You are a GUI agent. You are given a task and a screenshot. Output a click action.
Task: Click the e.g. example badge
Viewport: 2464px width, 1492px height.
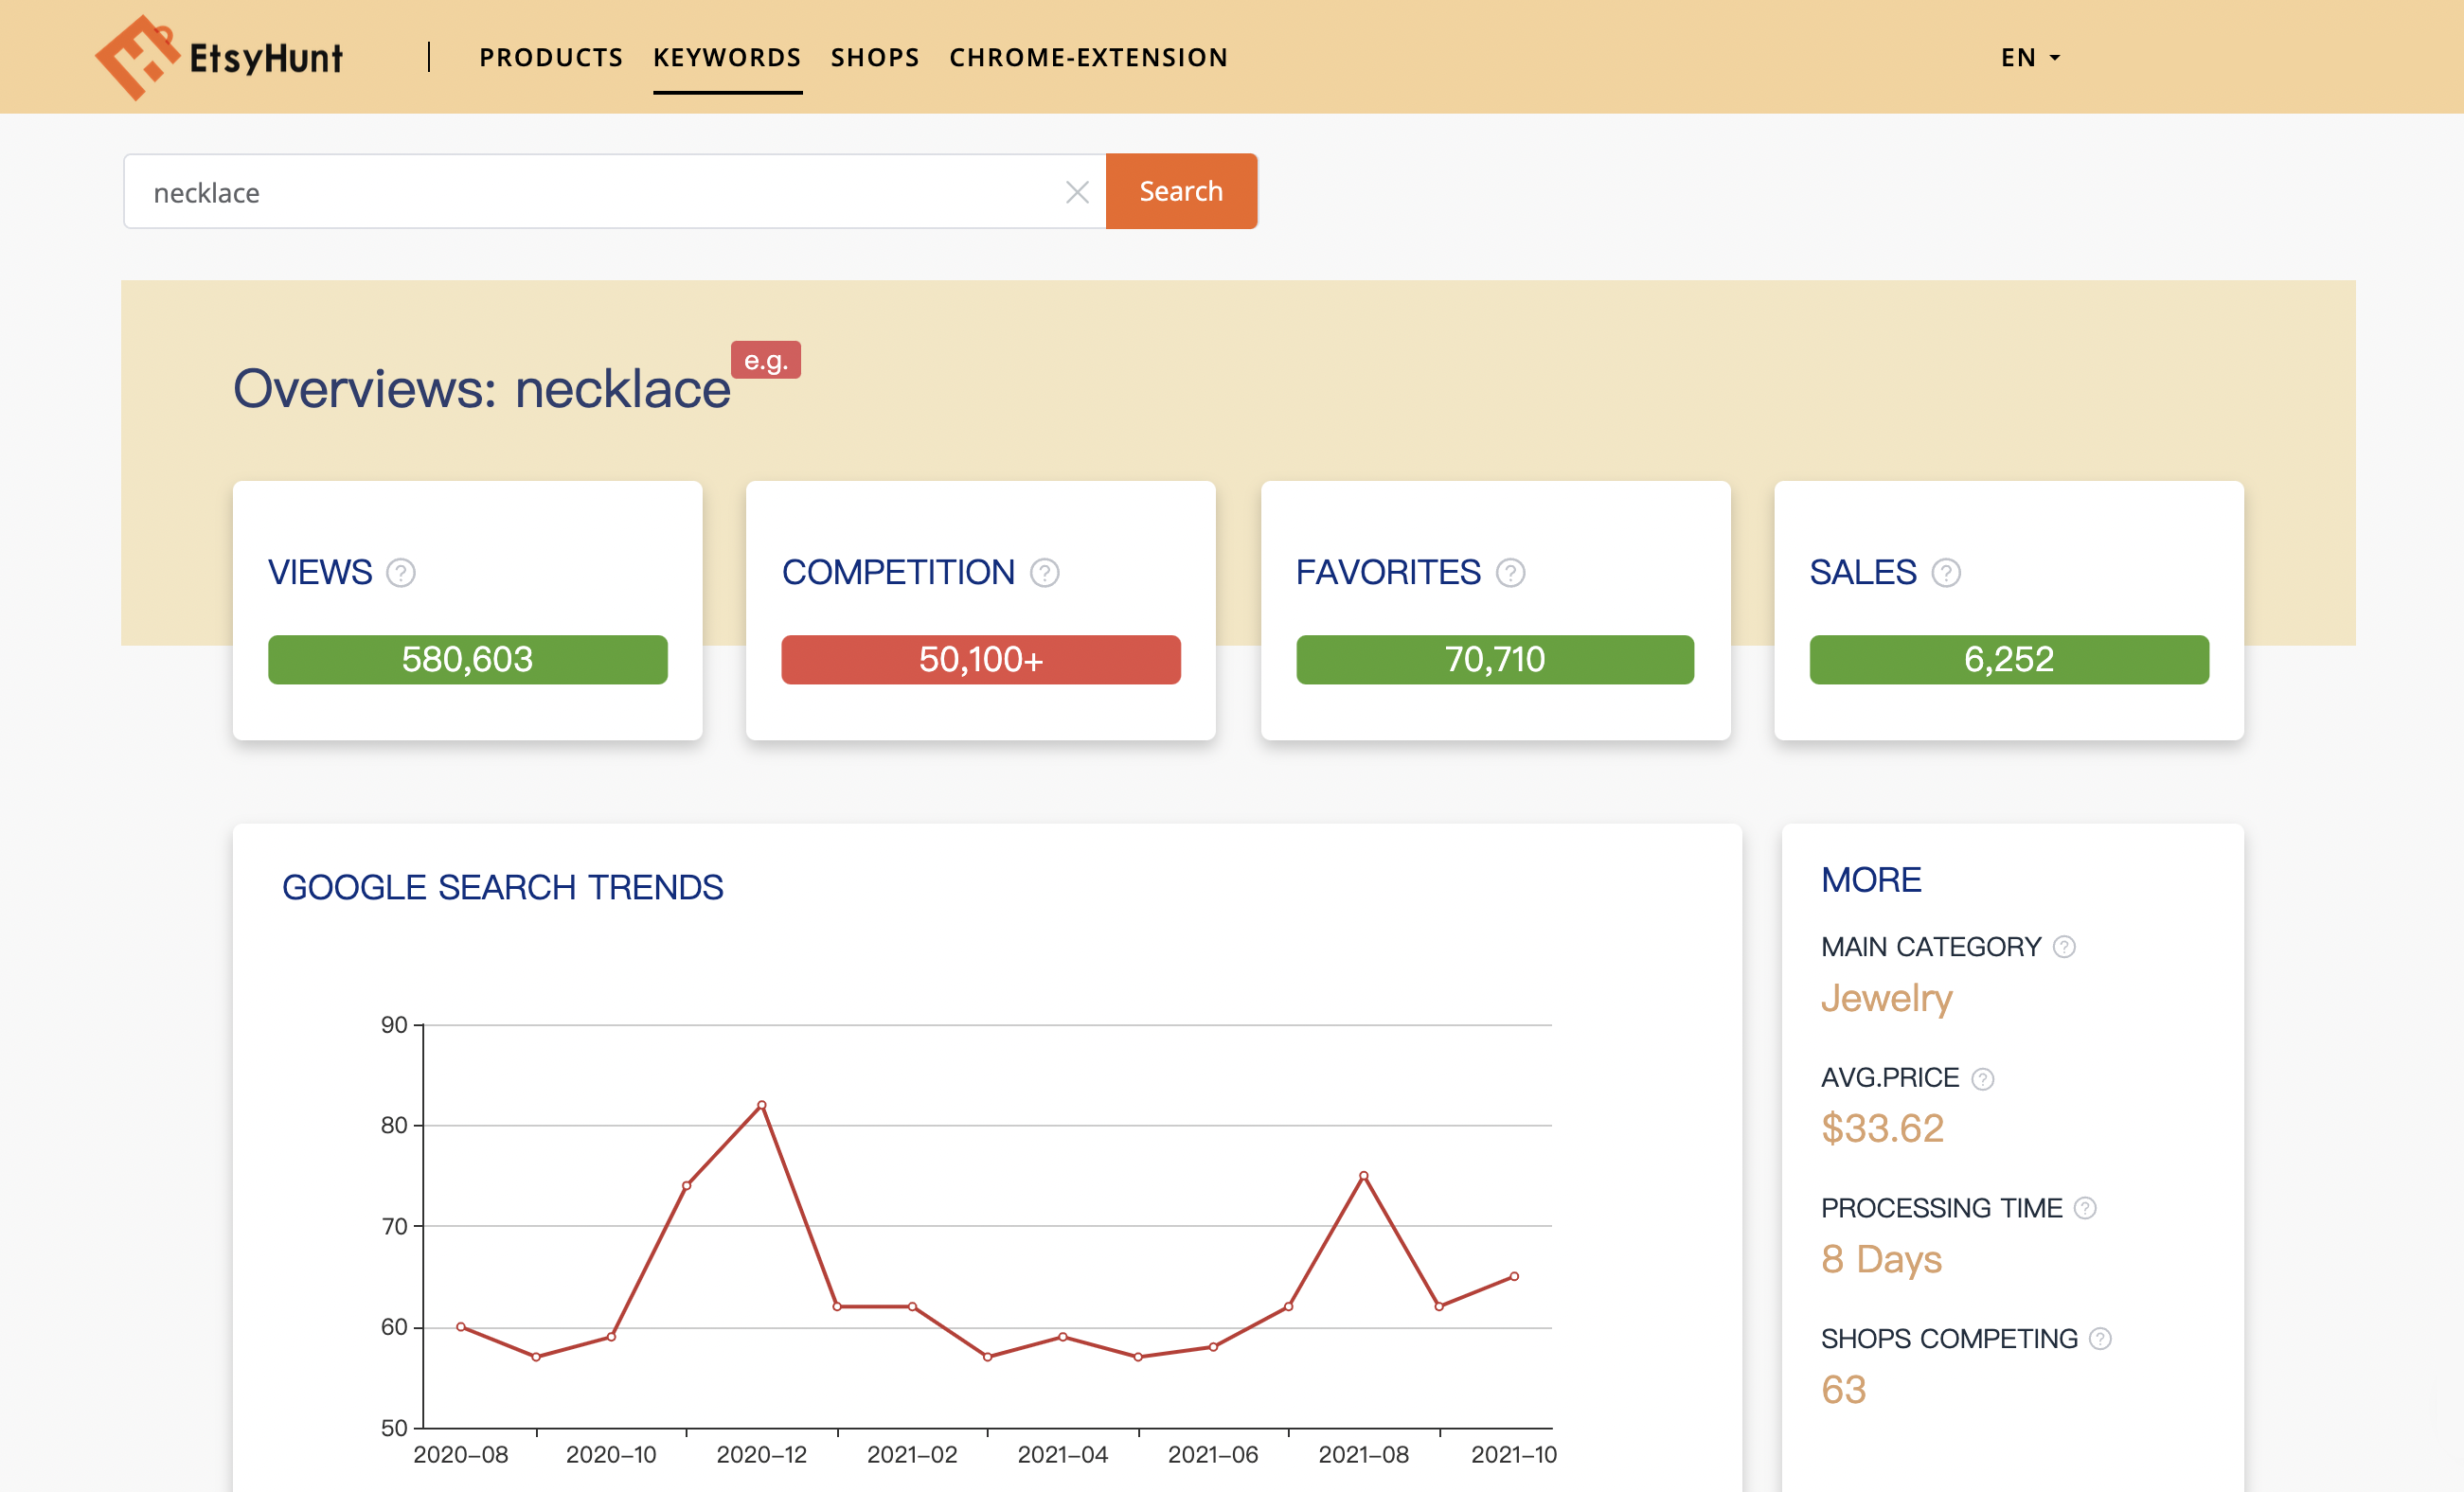pyautogui.click(x=765, y=360)
